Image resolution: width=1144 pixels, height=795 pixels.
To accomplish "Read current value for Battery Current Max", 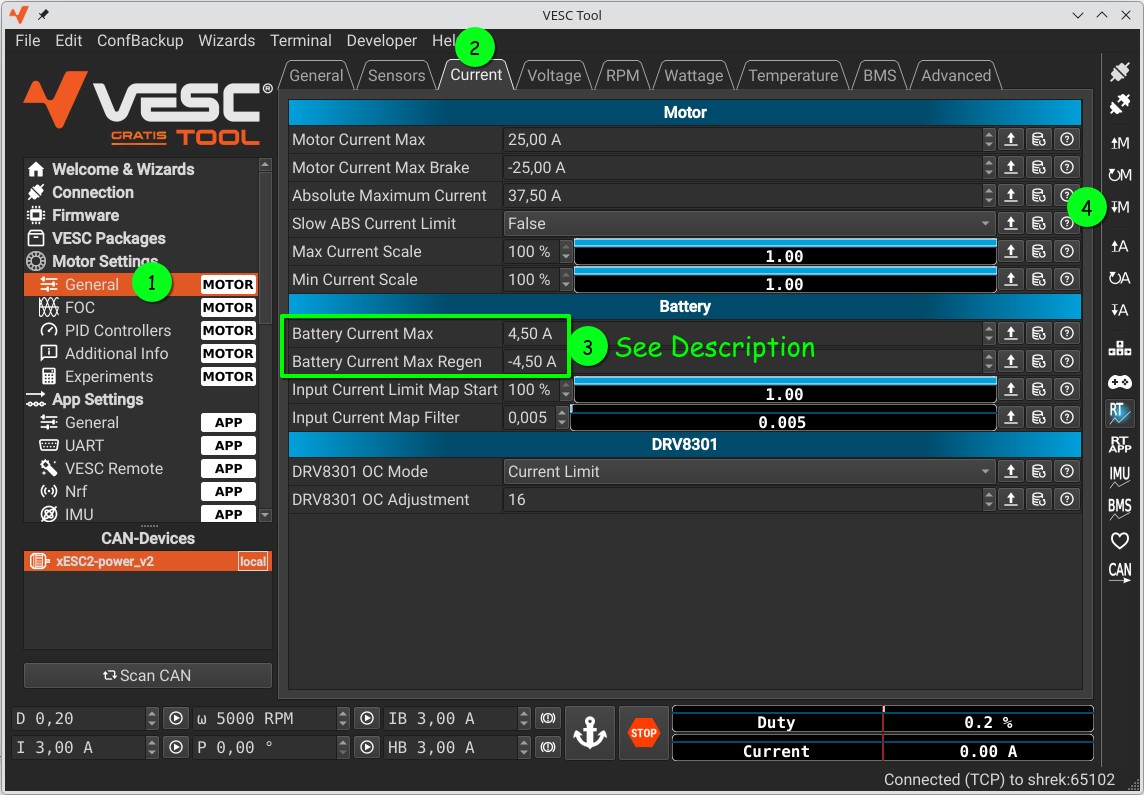I will point(1010,333).
